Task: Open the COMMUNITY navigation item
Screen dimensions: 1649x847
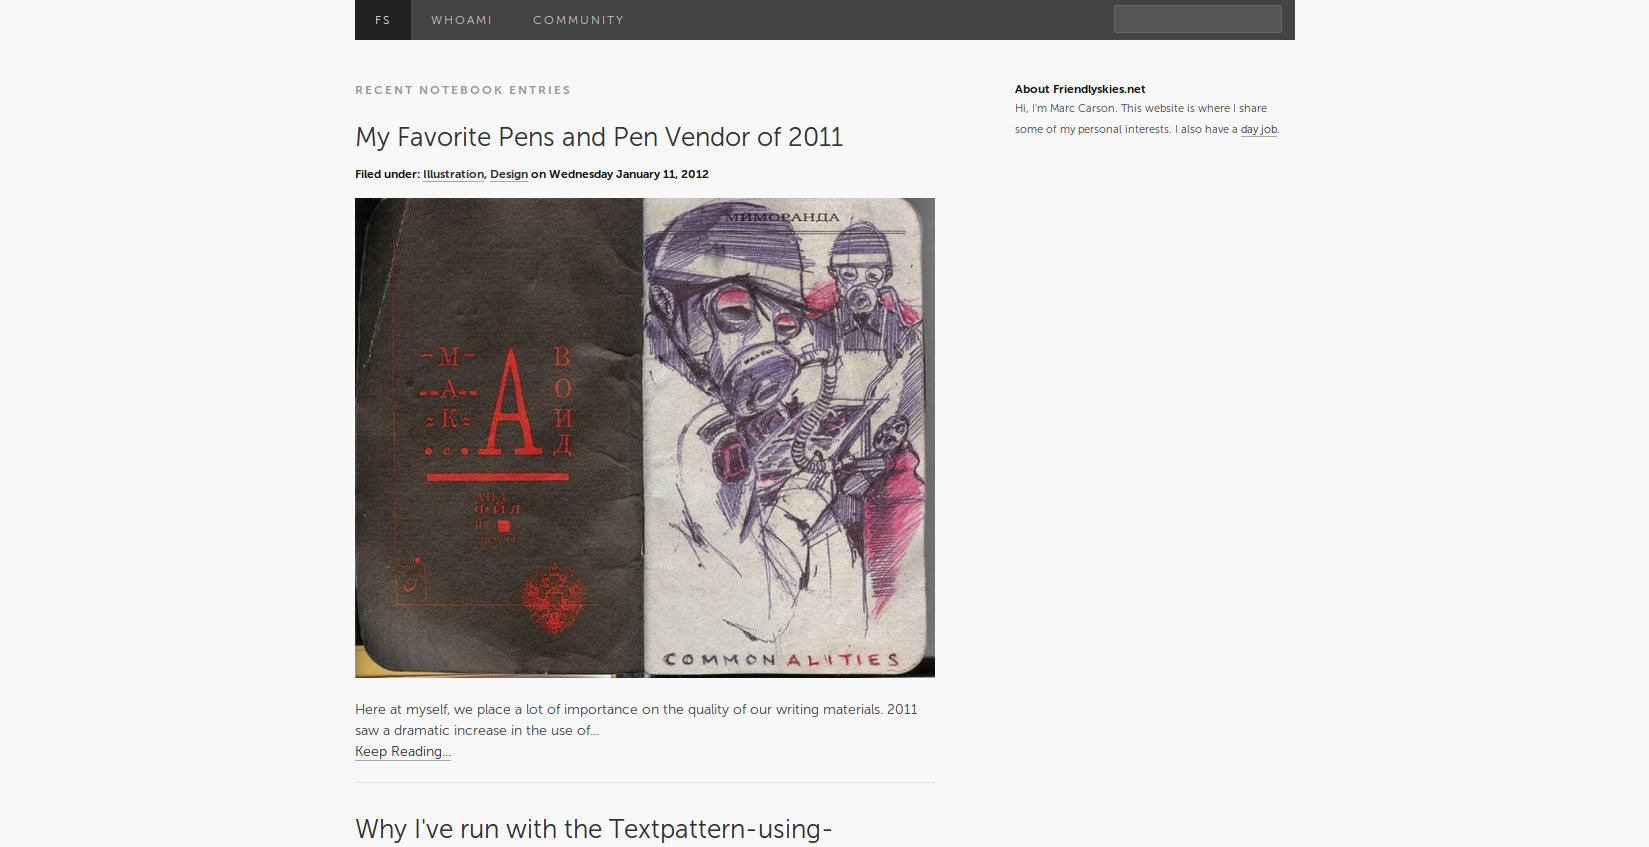Action: click(x=578, y=20)
